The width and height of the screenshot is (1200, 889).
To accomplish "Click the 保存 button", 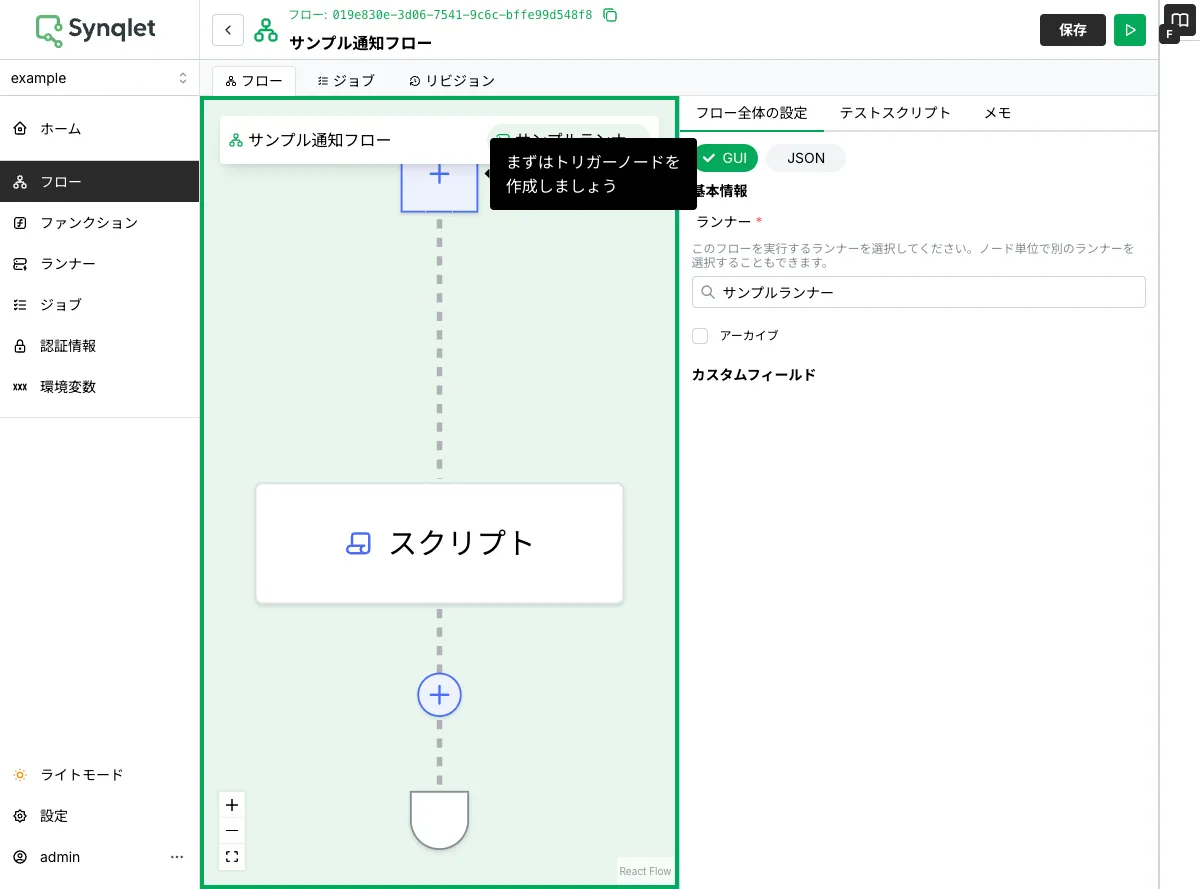I will click(x=1073, y=30).
